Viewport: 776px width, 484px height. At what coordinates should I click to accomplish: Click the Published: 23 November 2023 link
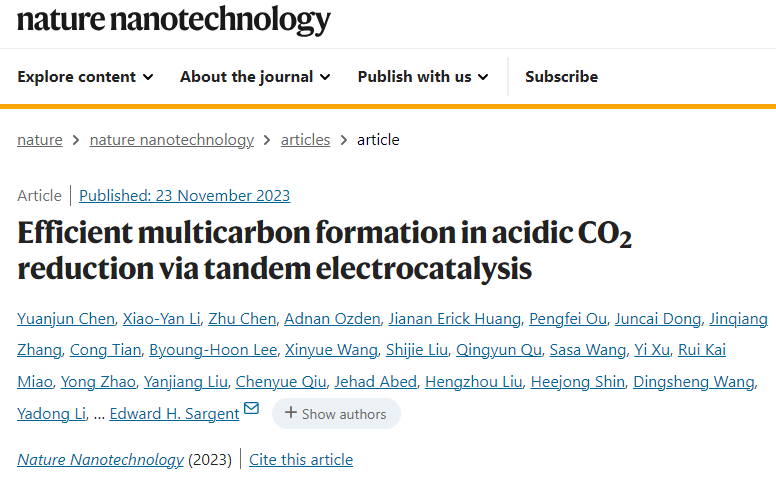(185, 196)
